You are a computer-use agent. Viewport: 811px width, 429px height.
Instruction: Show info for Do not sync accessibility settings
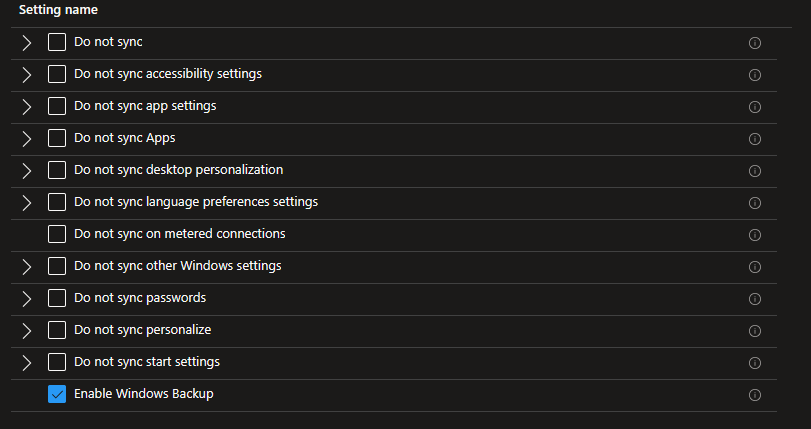pyautogui.click(x=755, y=75)
